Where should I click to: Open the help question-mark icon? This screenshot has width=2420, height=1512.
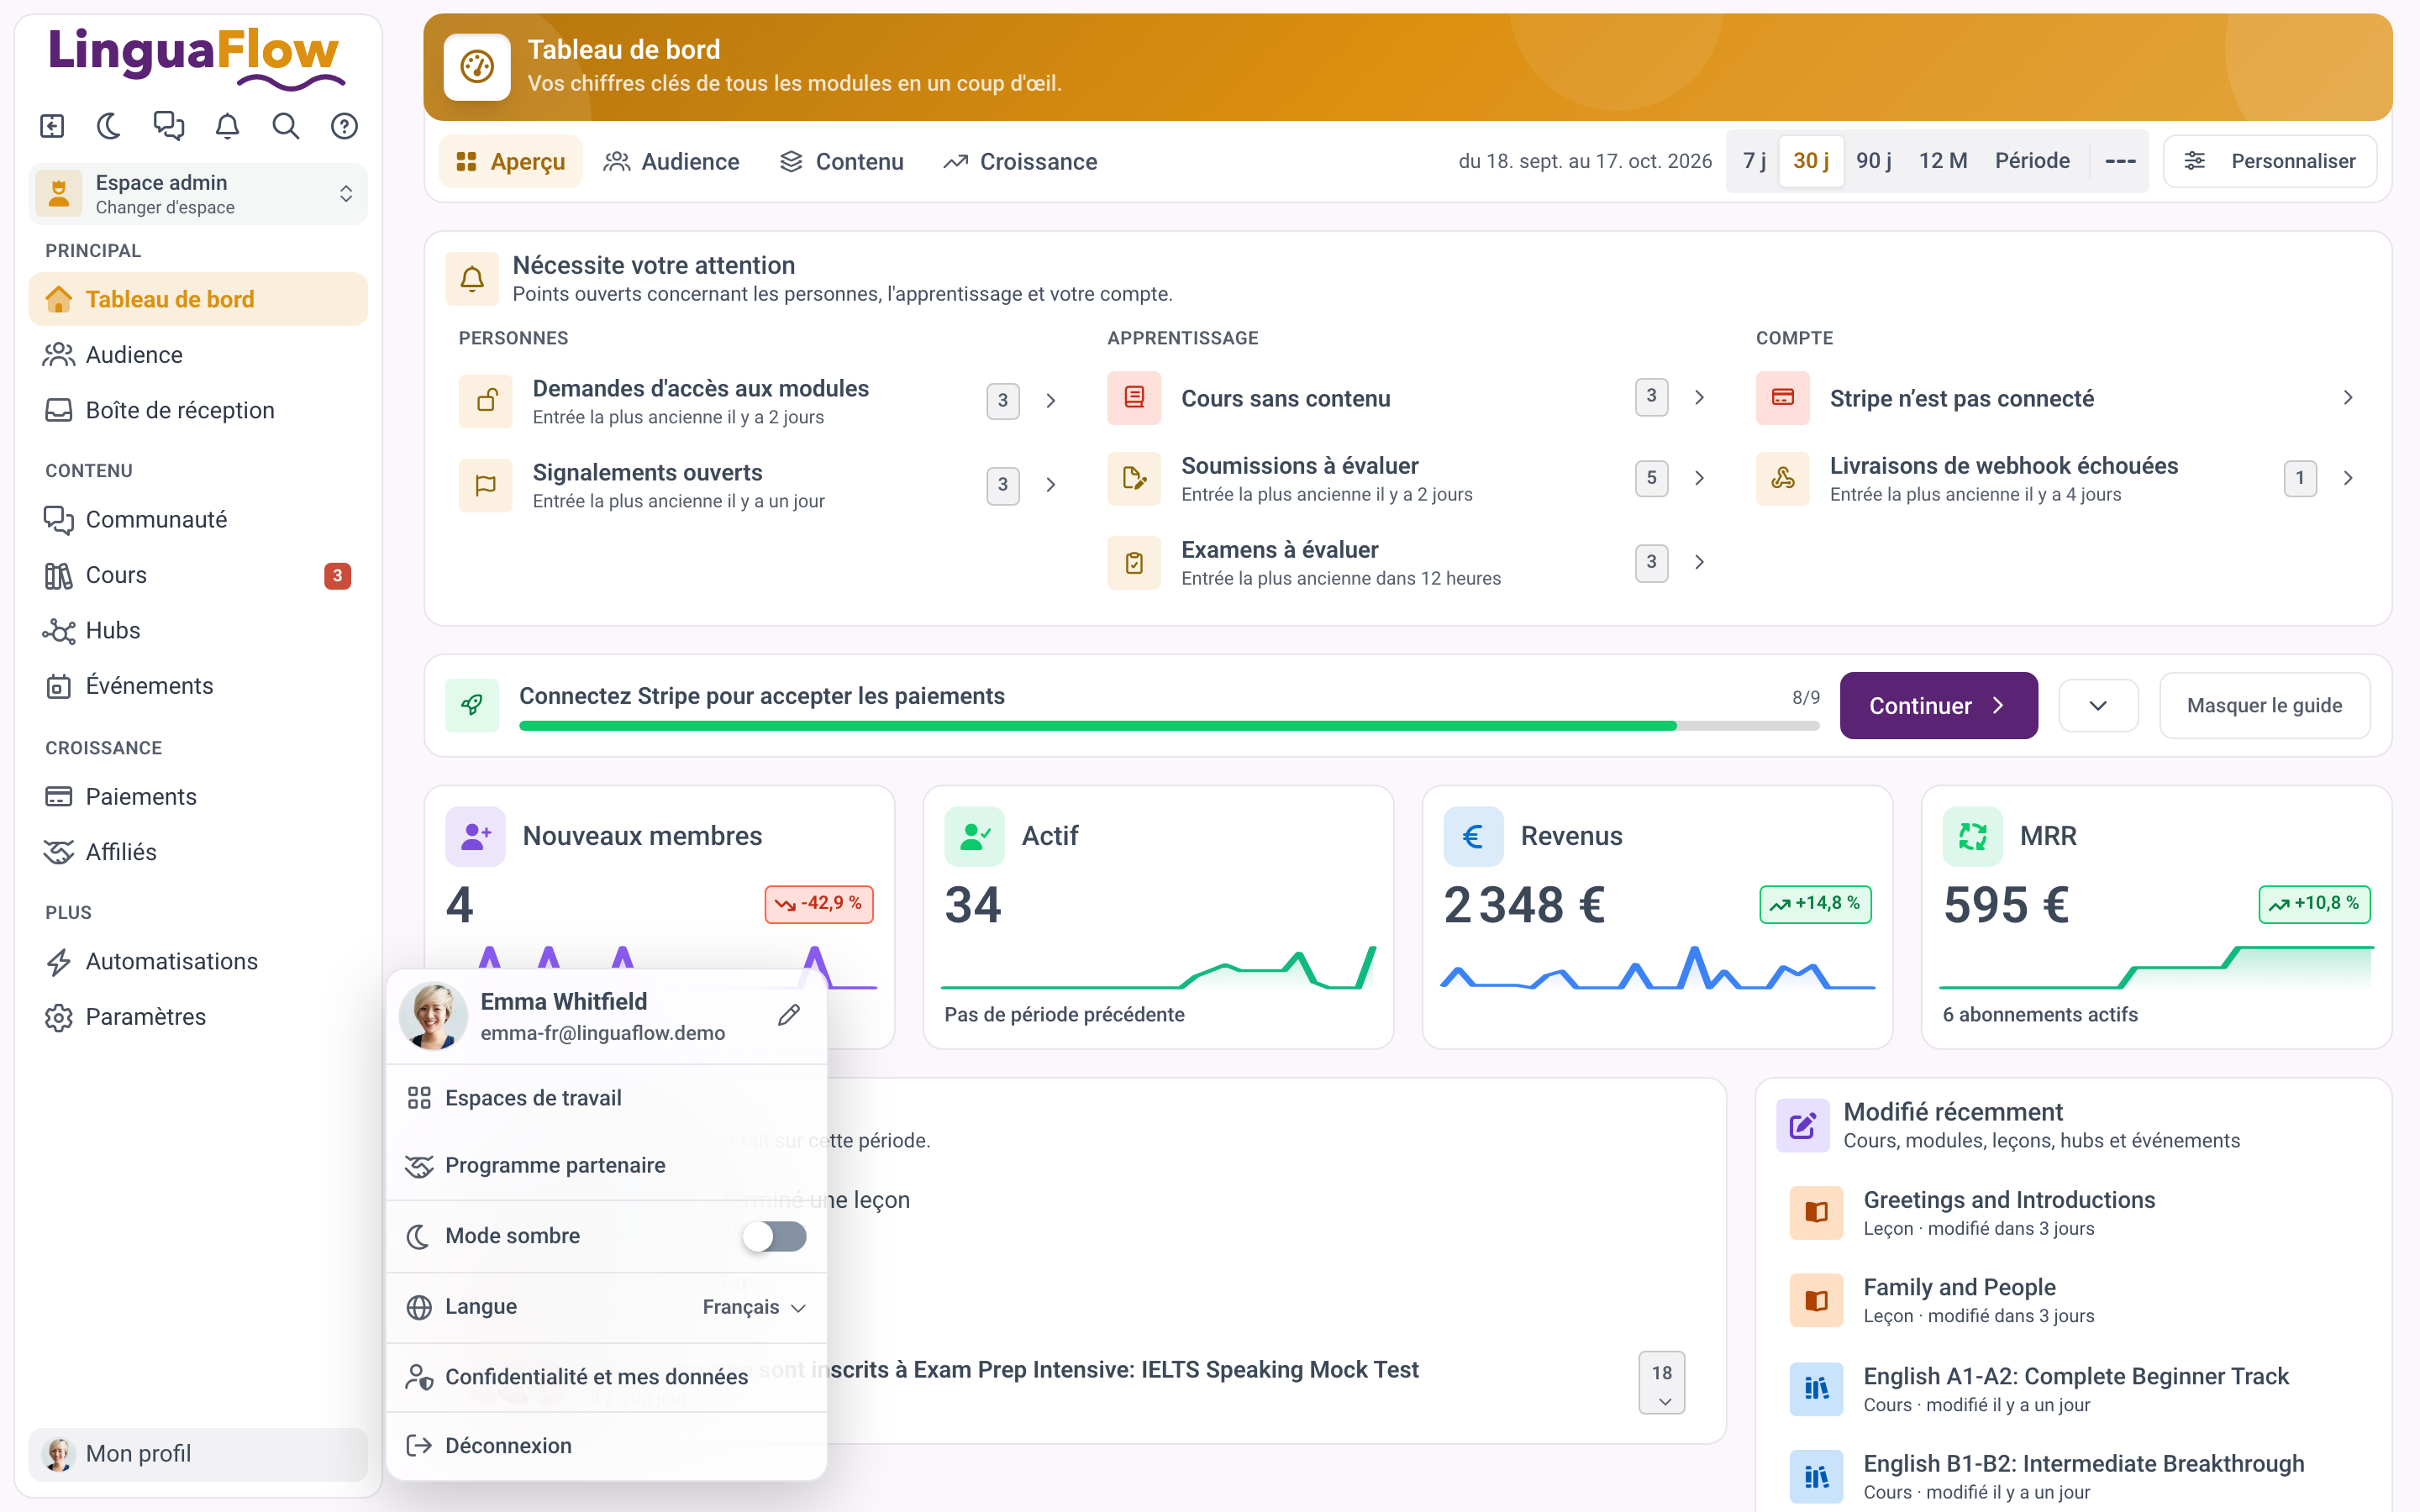[344, 126]
